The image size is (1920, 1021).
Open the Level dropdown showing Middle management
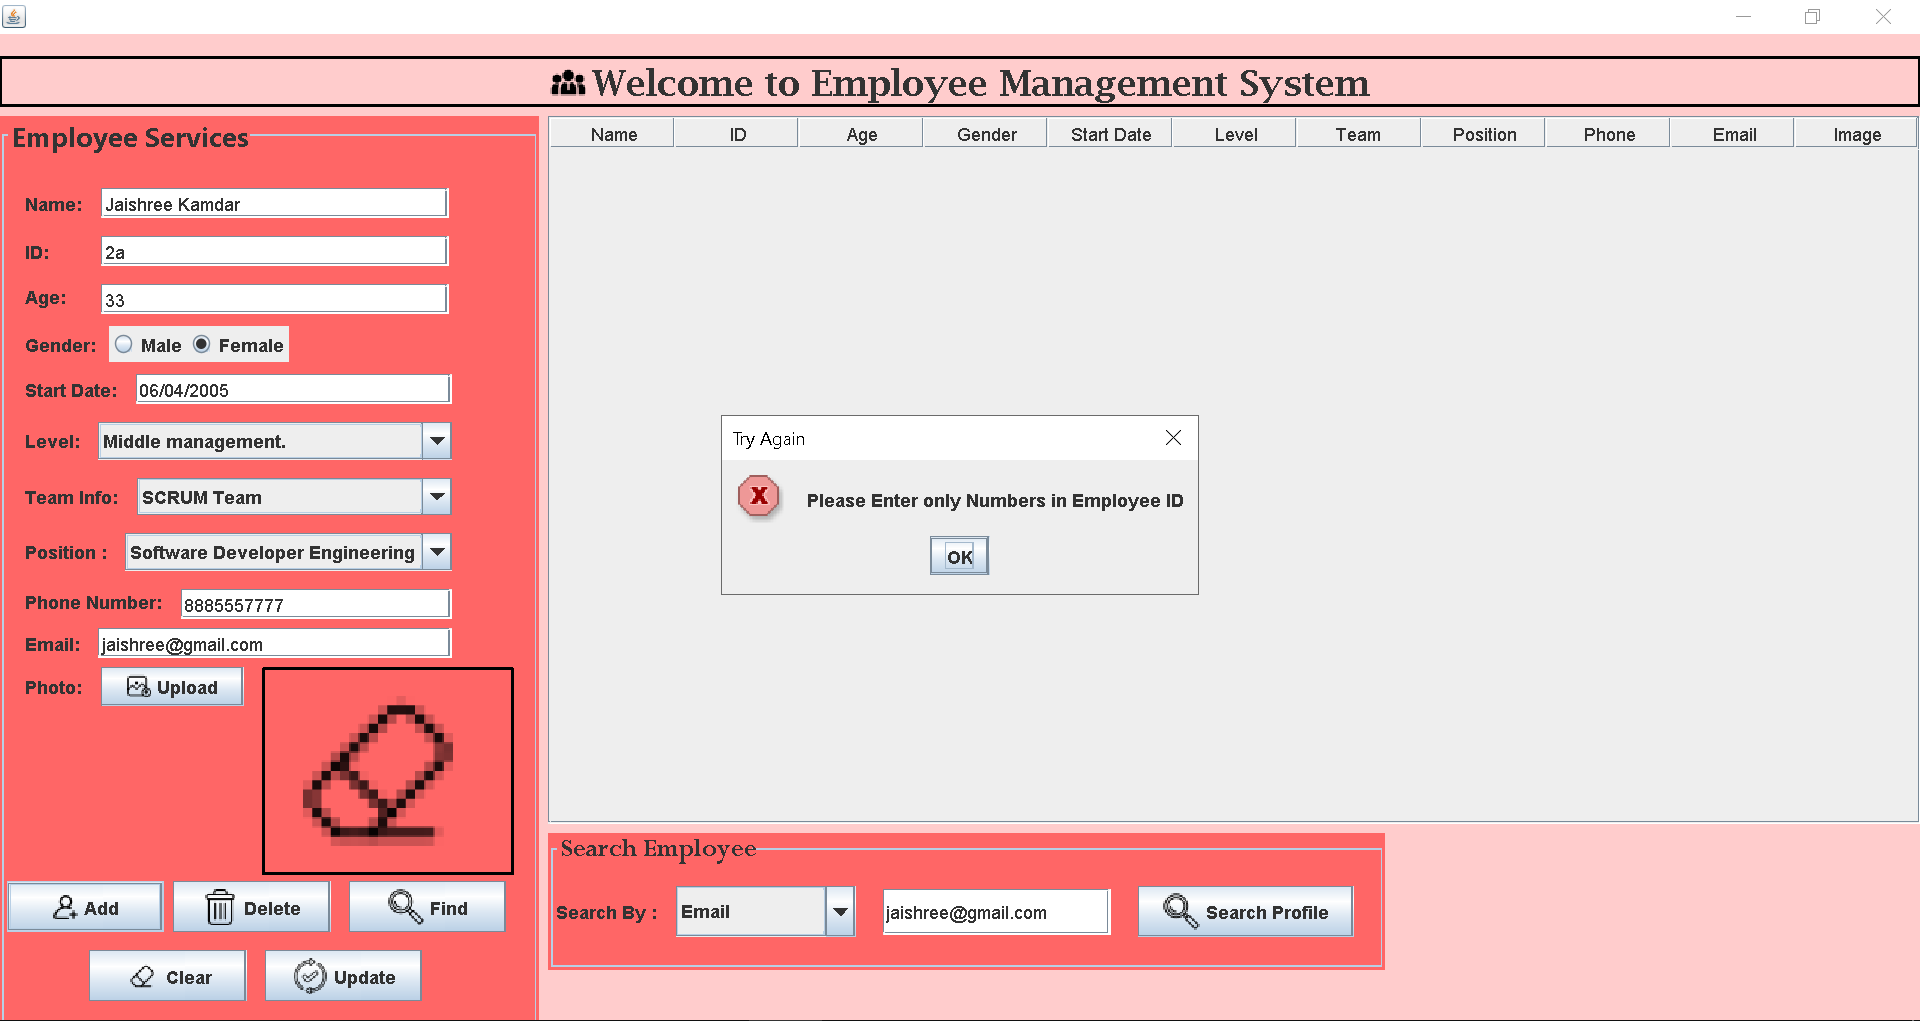pyautogui.click(x=436, y=441)
